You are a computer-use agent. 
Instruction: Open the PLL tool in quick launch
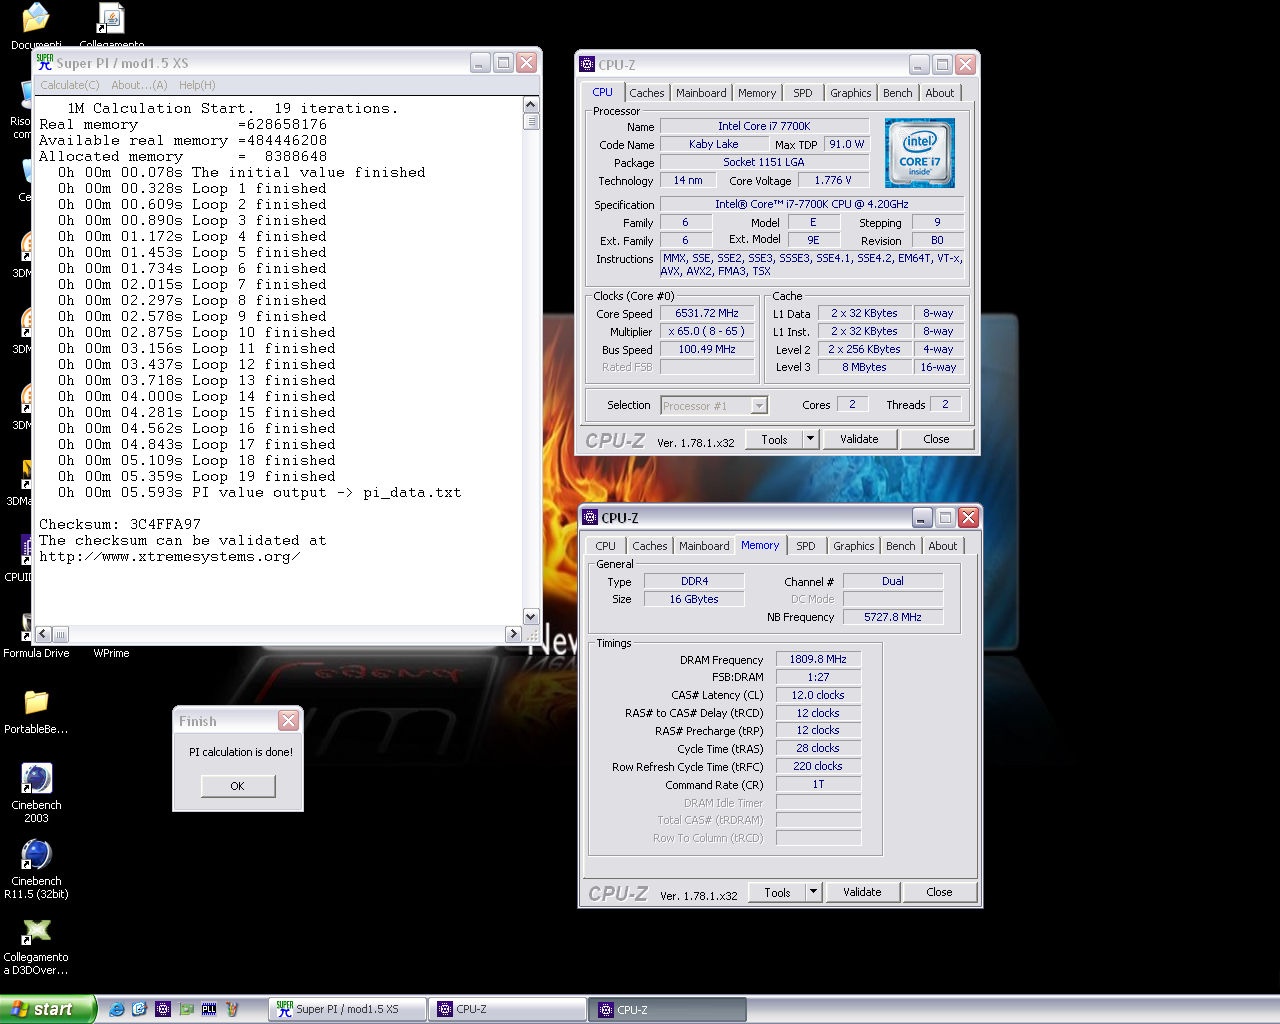(209, 1009)
